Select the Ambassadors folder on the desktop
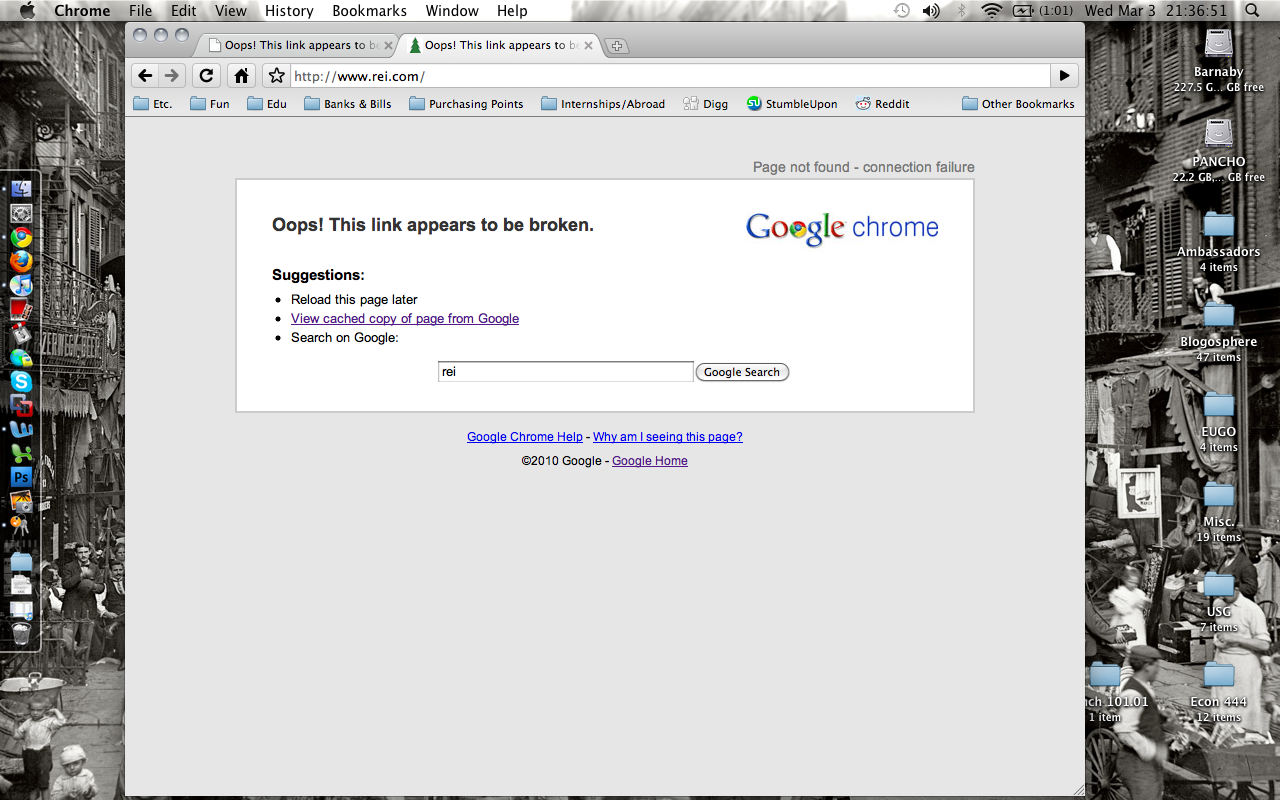This screenshot has width=1280, height=800. (x=1218, y=240)
